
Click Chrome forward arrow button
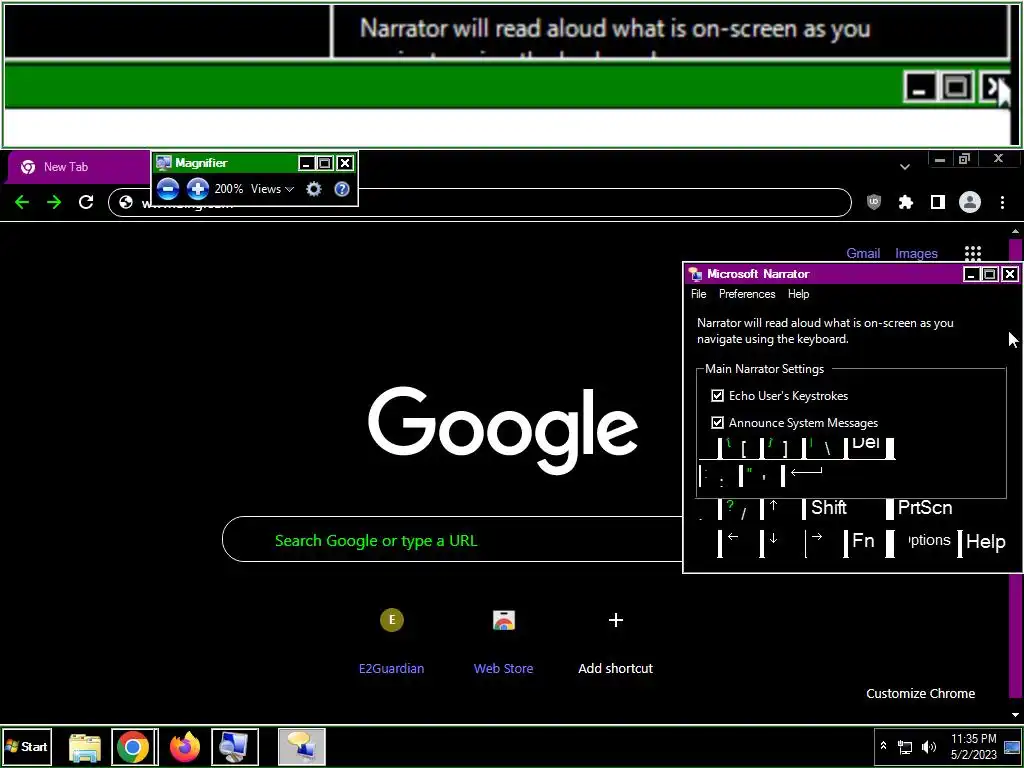[x=54, y=202]
